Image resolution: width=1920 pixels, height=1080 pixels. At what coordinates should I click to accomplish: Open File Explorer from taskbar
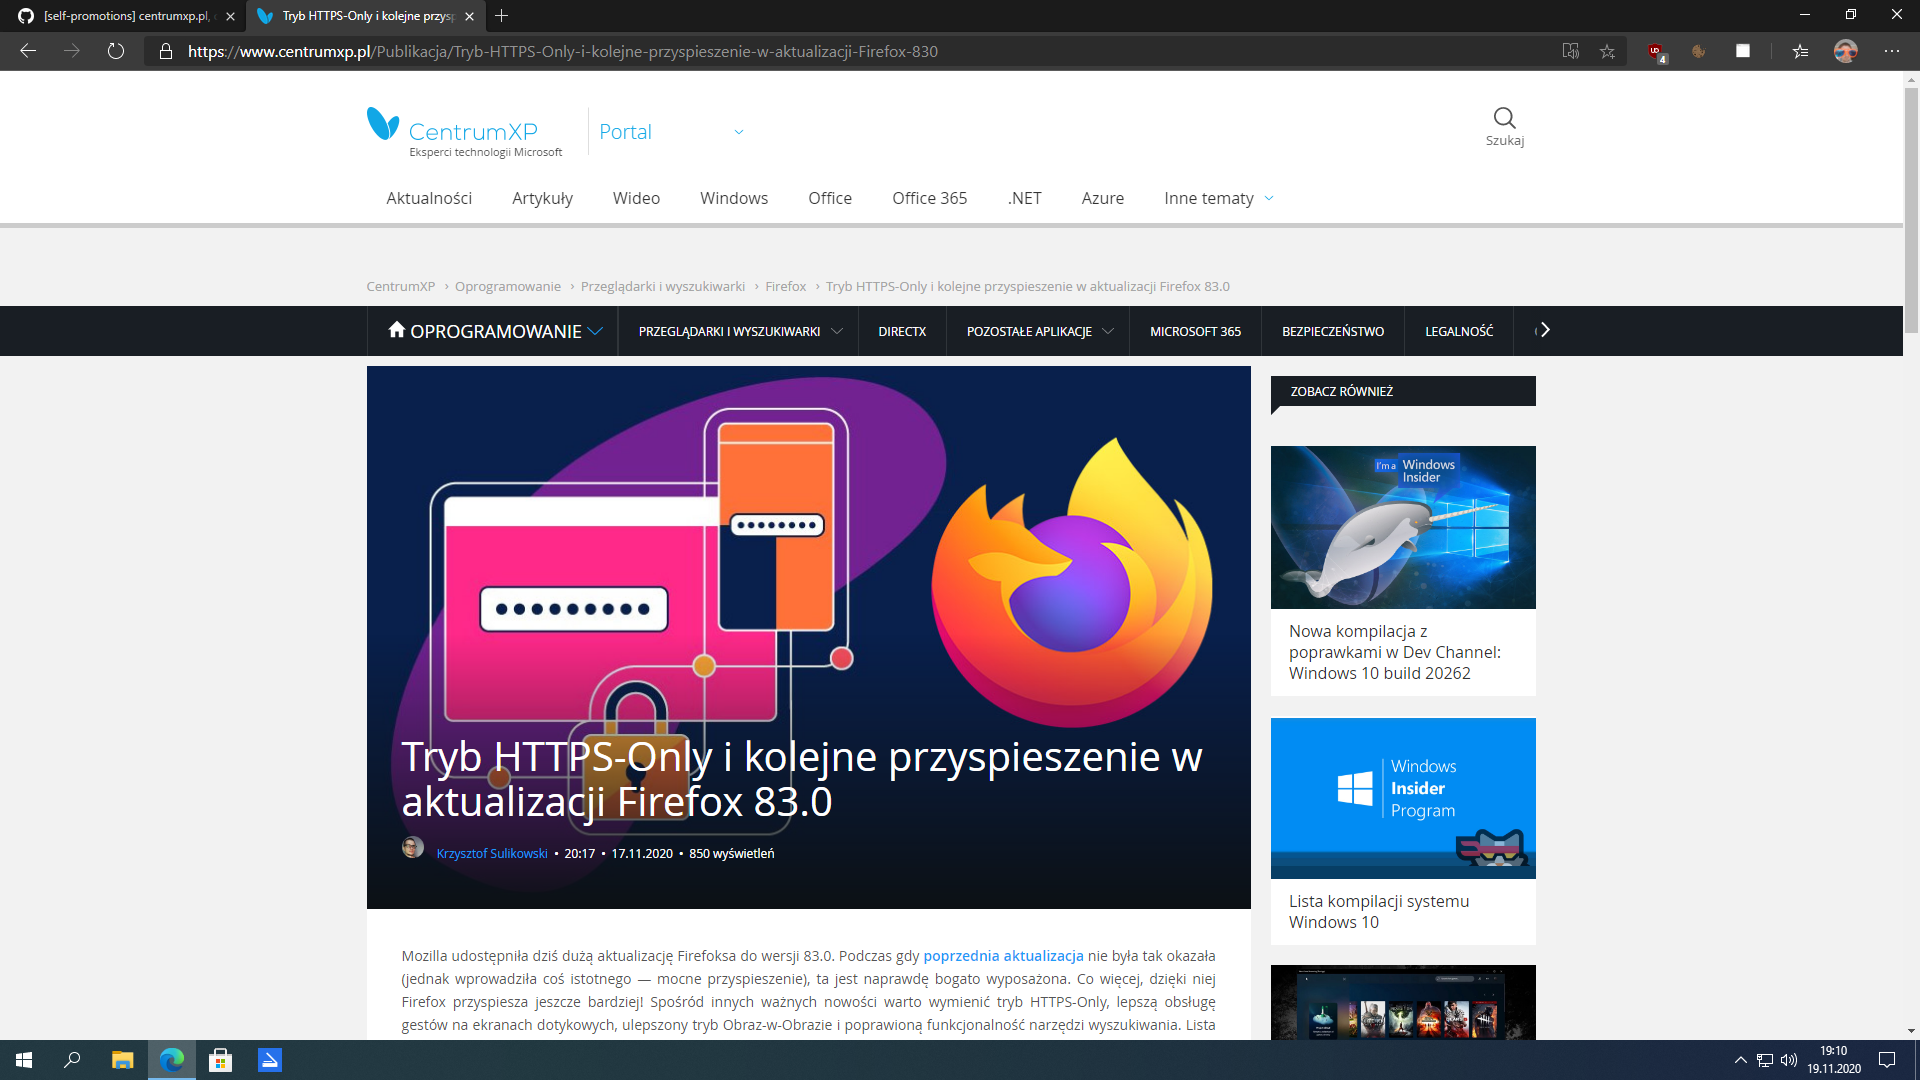(122, 1060)
